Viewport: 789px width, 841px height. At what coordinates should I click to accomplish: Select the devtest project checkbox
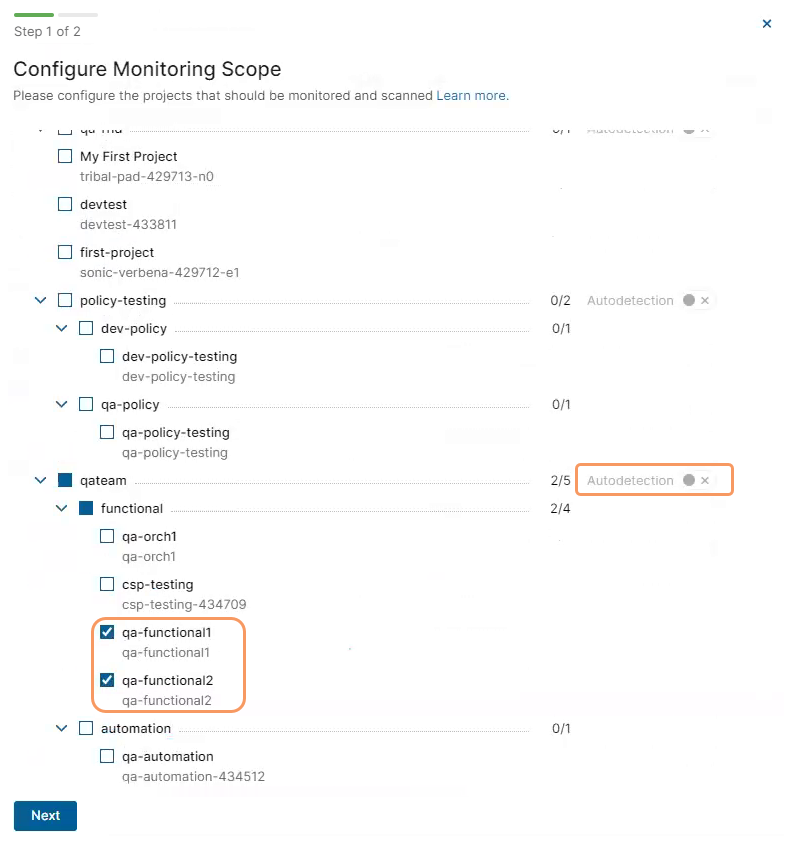[x=65, y=204]
